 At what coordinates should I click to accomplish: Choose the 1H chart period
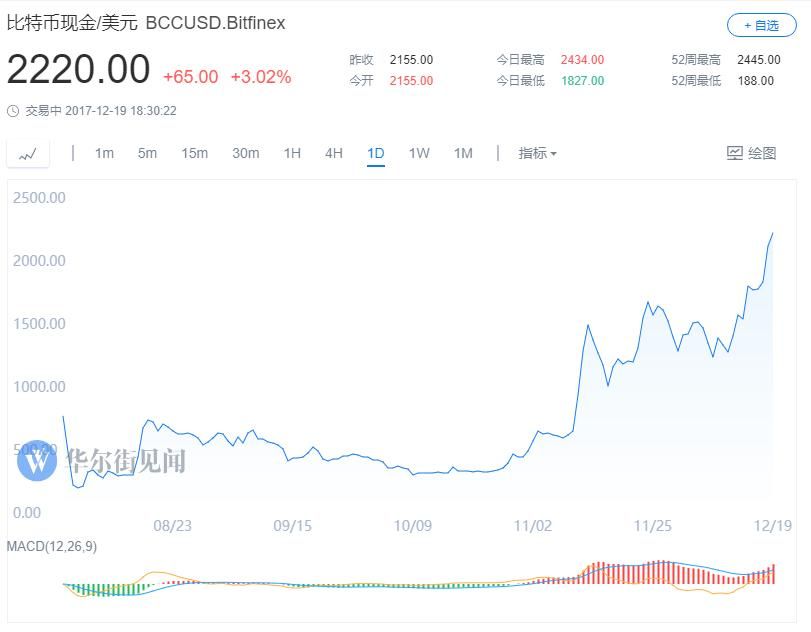[292, 153]
